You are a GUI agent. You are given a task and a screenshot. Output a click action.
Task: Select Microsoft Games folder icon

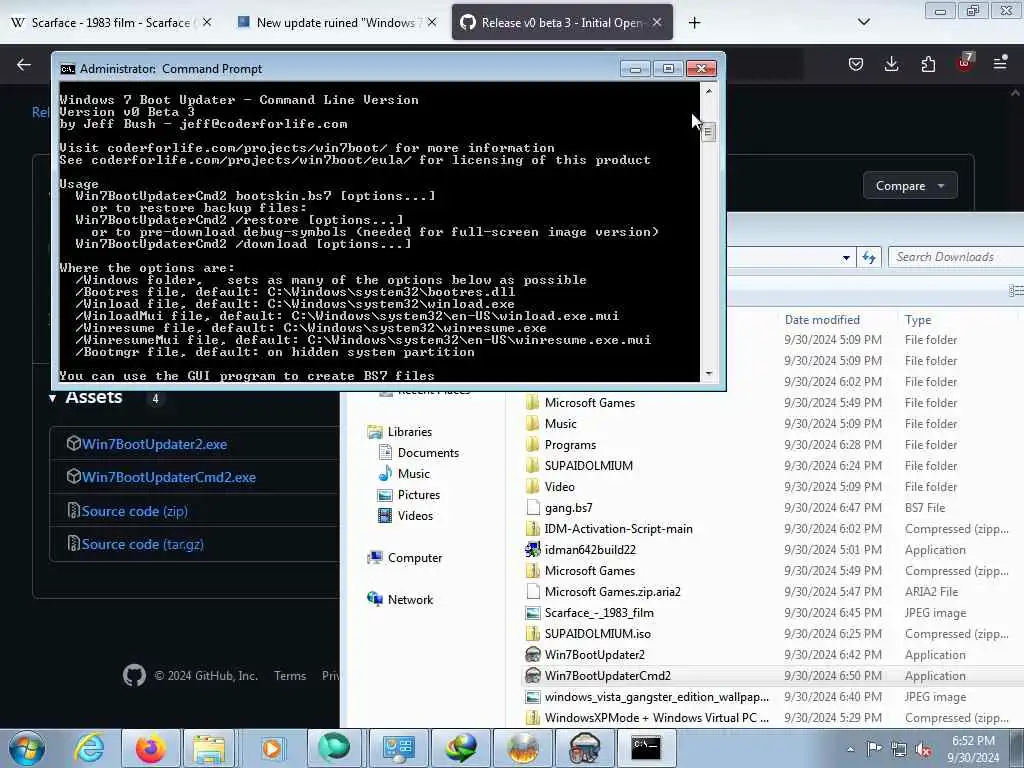pos(533,402)
